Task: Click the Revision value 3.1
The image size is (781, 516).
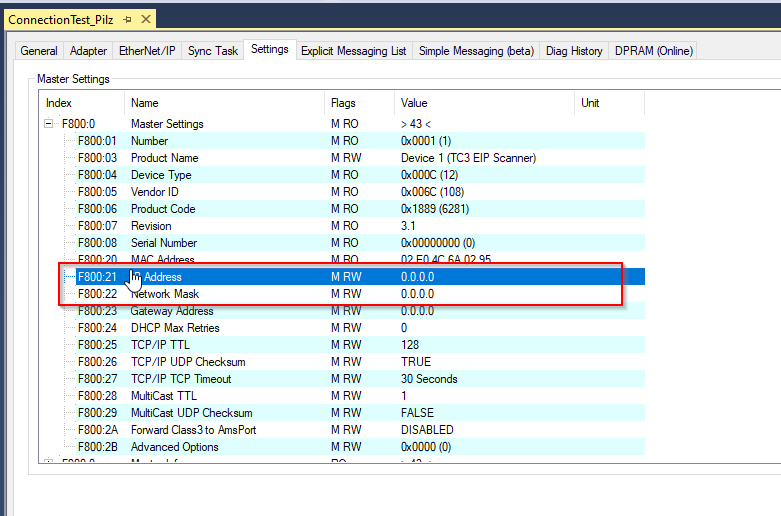Action: (x=408, y=226)
